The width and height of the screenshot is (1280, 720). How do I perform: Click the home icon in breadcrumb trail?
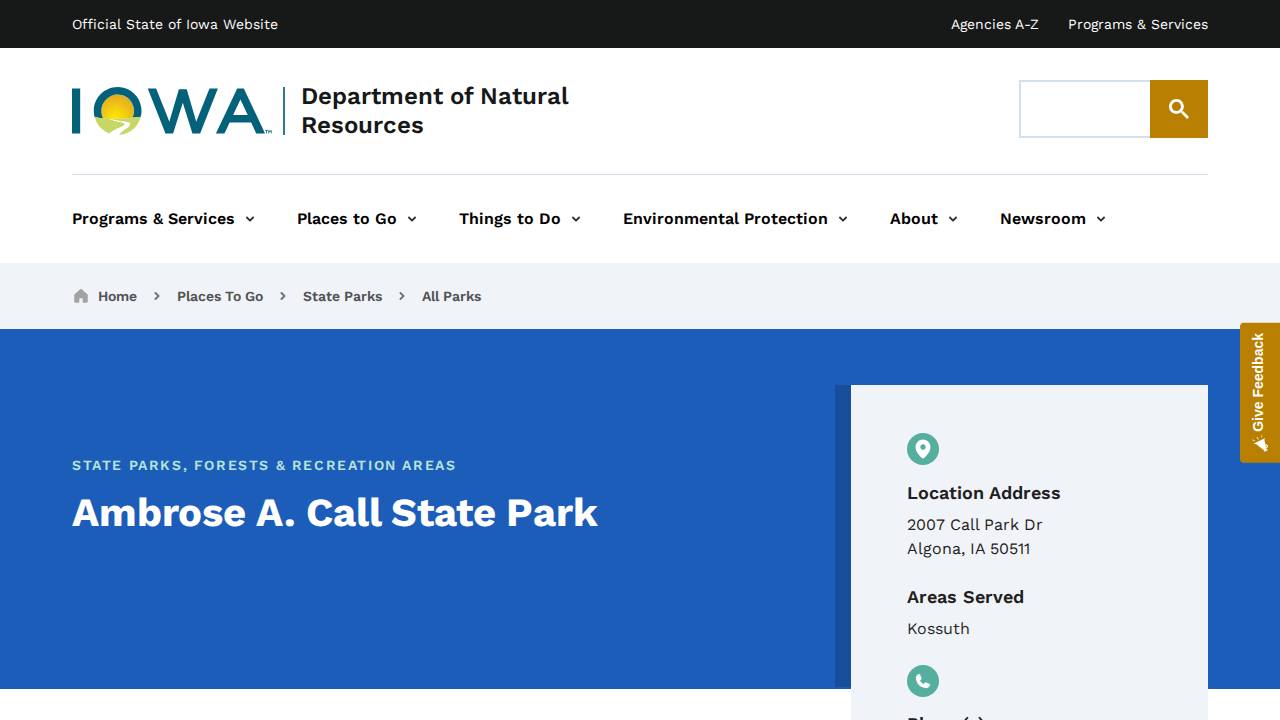click(x=80, y=296)
